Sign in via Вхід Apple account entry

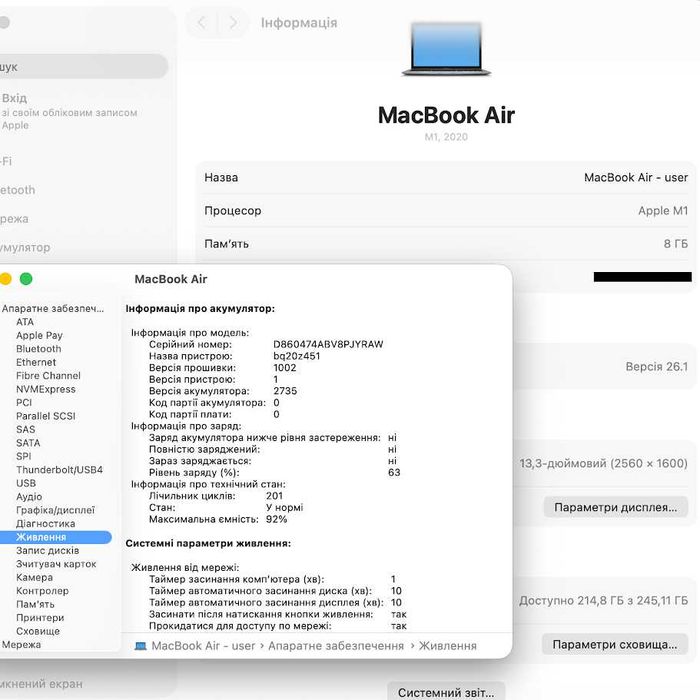tap(71, 111)
